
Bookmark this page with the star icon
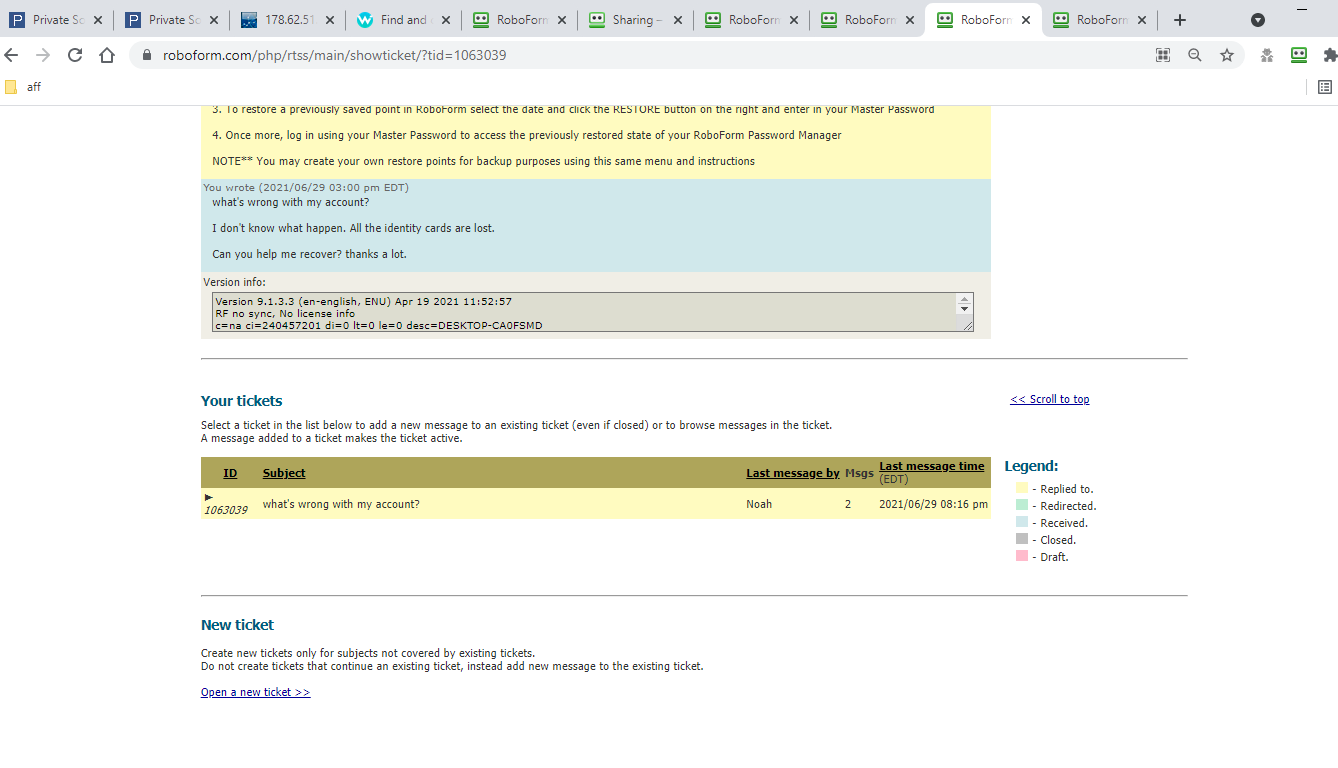1227,55
